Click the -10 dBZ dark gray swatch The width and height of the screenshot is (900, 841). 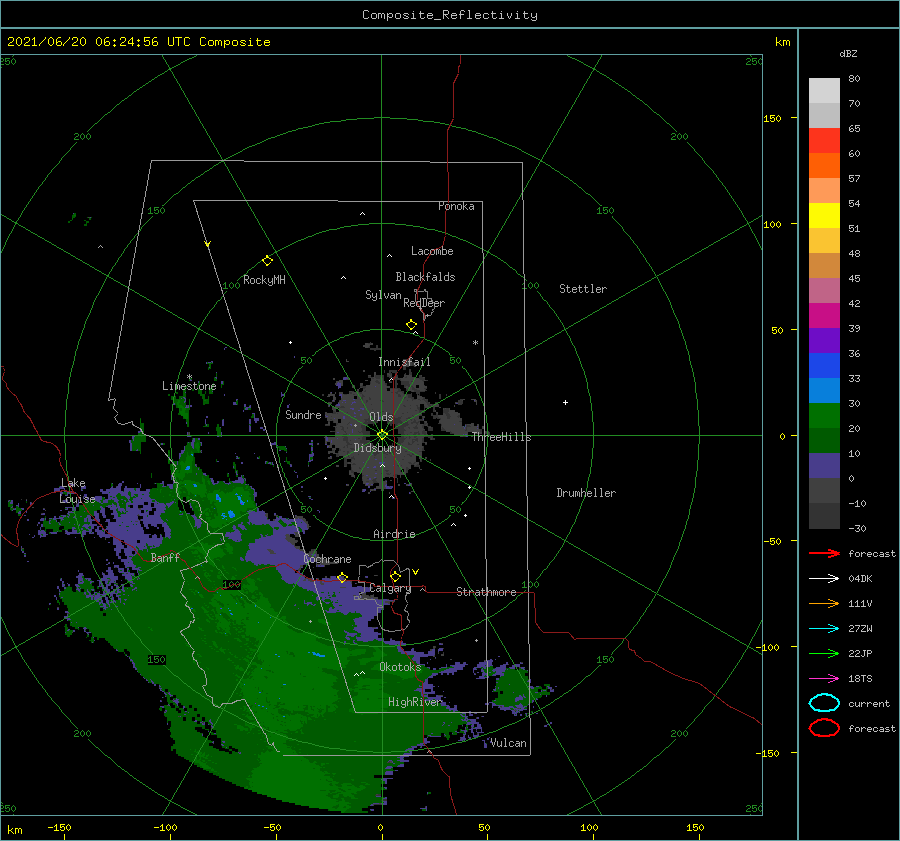[x=824, y=516]
